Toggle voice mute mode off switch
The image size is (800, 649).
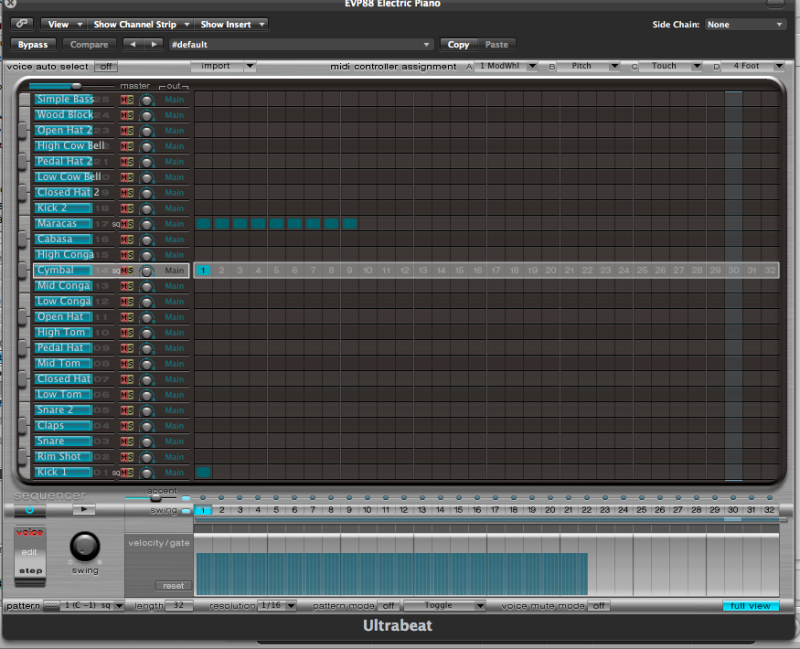tap(598, 606)
